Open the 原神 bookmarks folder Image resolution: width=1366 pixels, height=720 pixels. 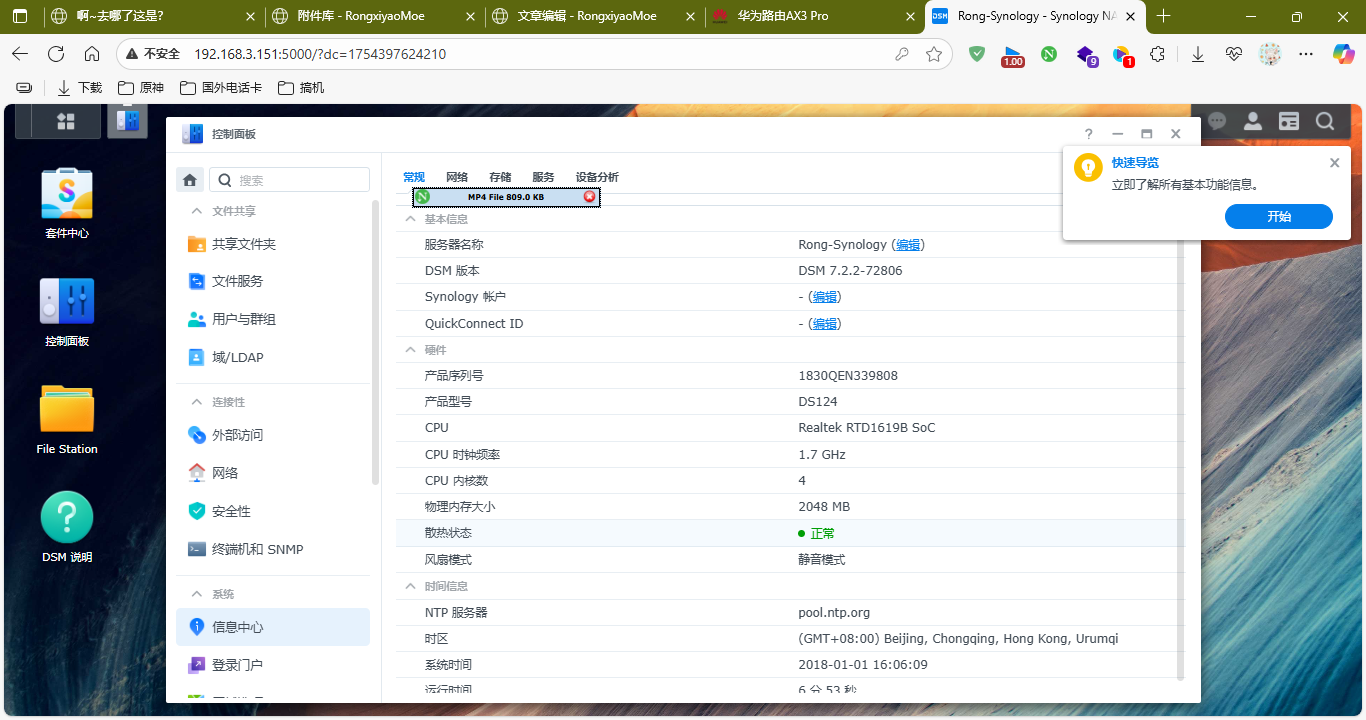[141, 88]
